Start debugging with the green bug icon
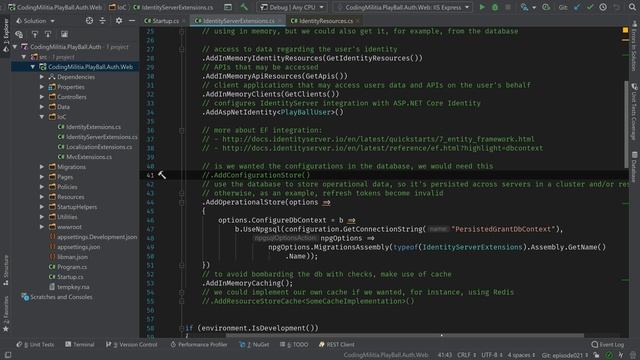The height and width of the screenshot is (360, 640). [x=495, y=7]
